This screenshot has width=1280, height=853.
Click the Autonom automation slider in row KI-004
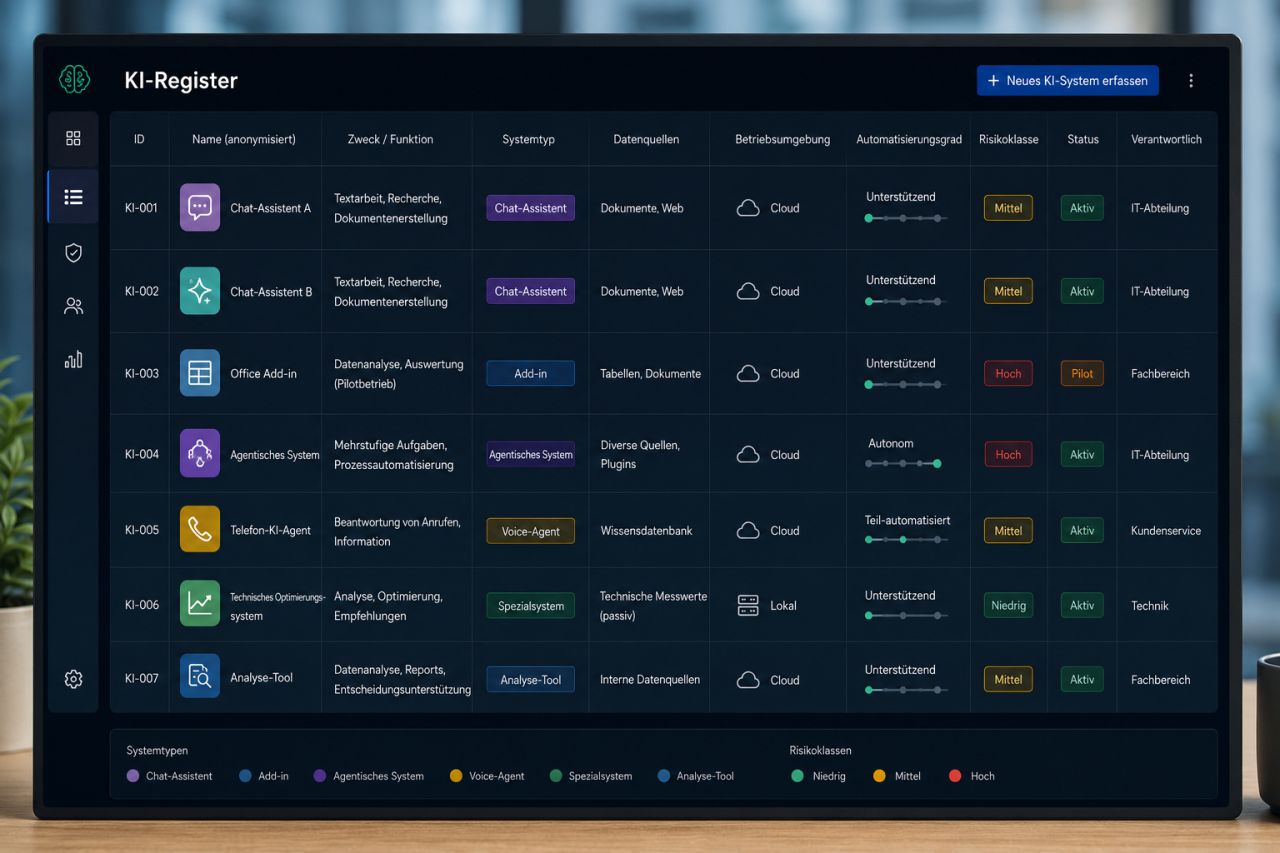click(902, 463)
